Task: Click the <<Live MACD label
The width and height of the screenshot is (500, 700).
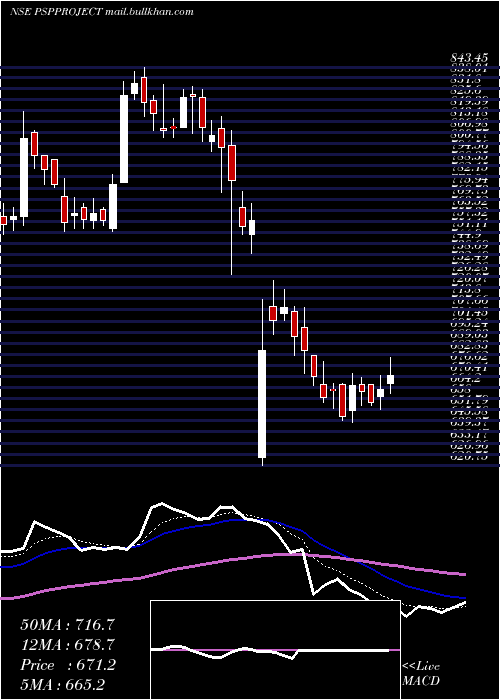Action: click(421, 674)
